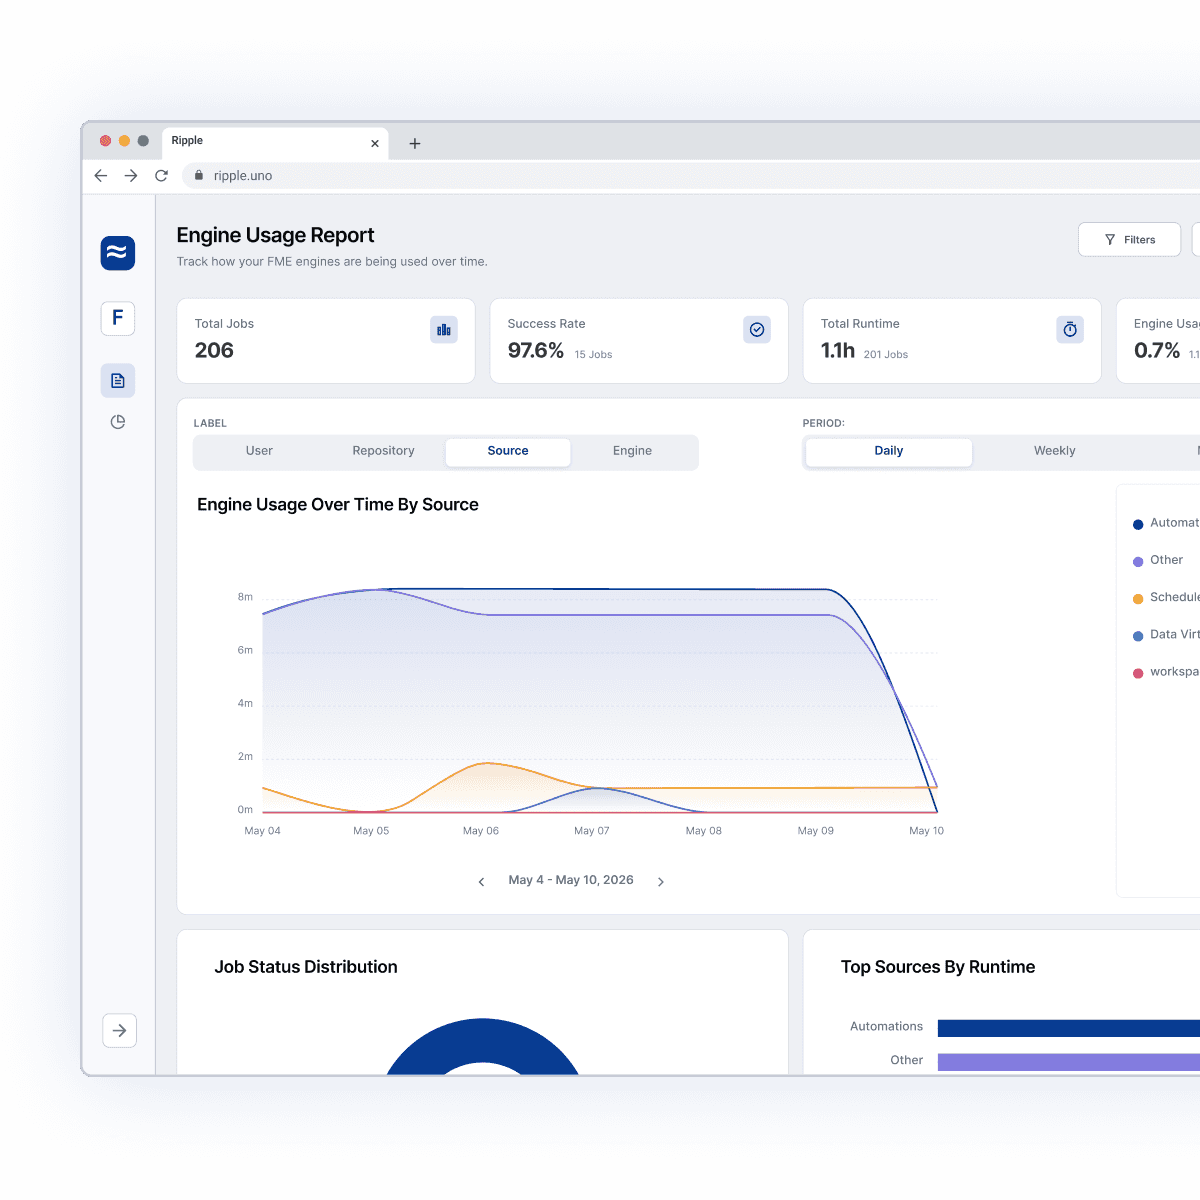Go to next date range chevron
The height and width of the screenshot is (1200, 1200).
(x=661, y=881)
